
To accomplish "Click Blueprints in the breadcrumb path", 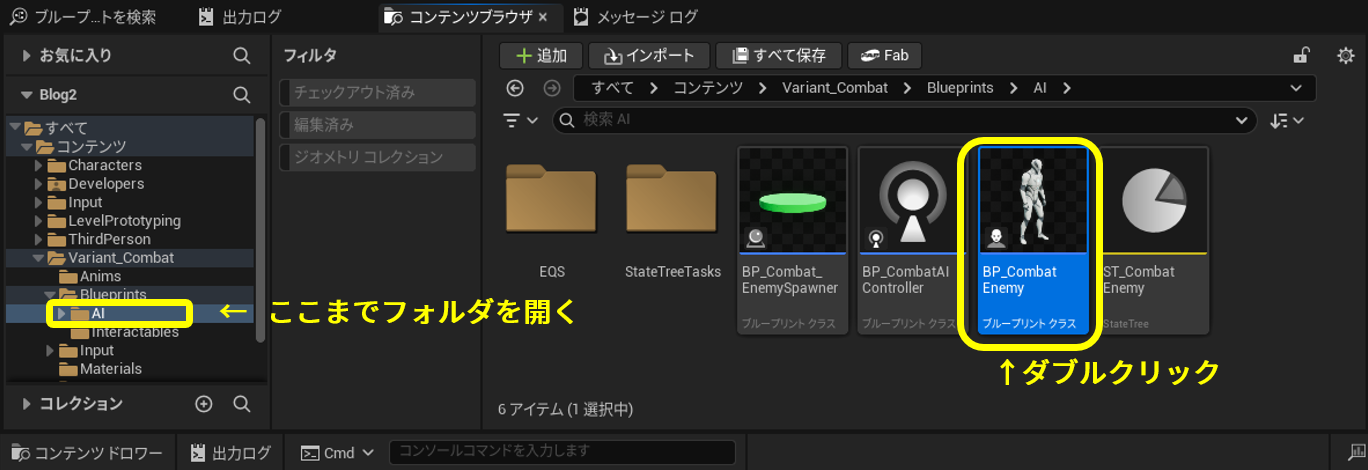I will [960, 88].
